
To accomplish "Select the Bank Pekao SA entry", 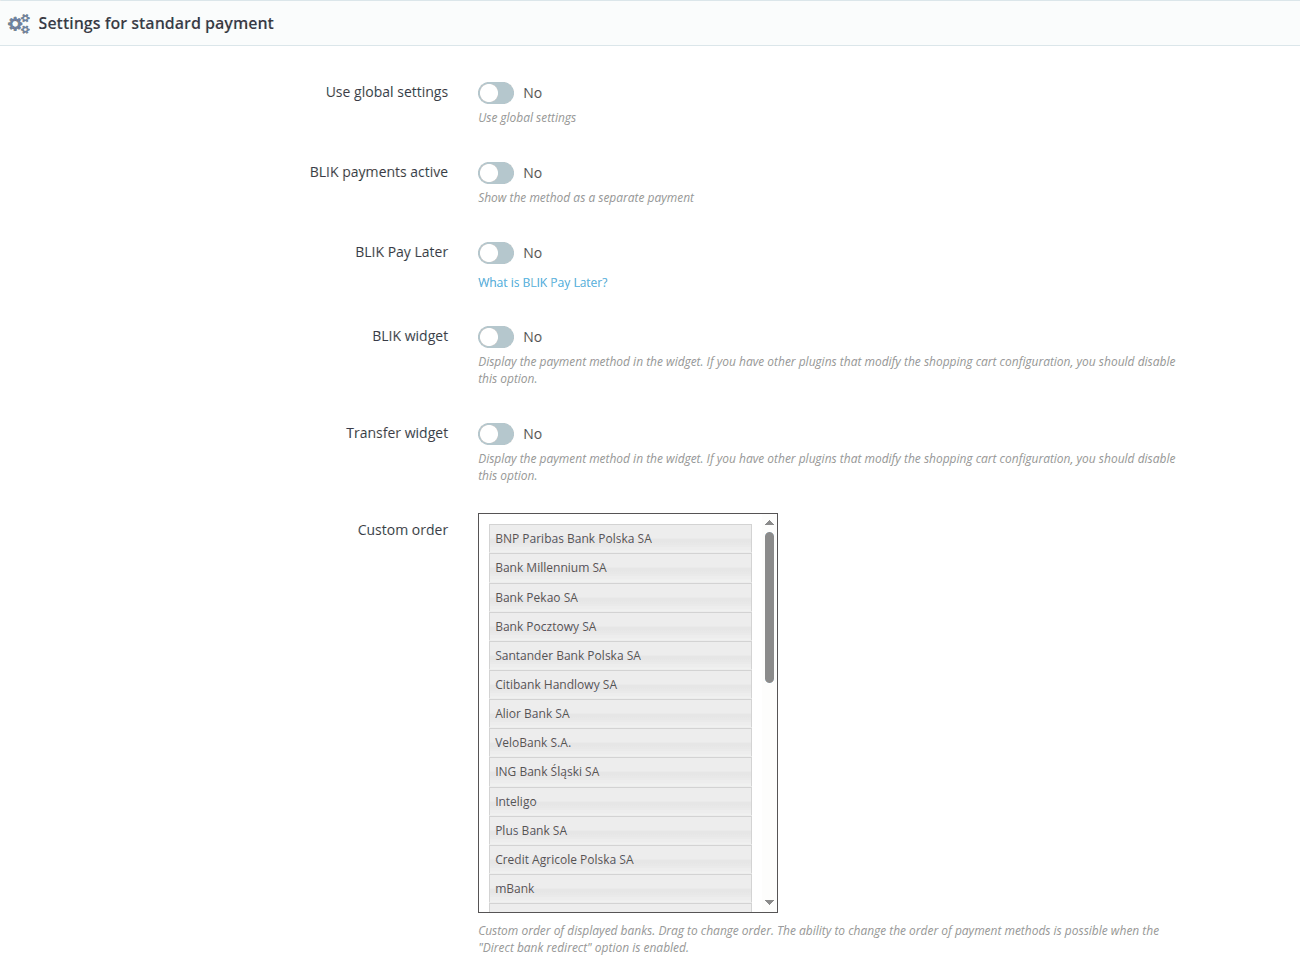I will coord(620,598).
